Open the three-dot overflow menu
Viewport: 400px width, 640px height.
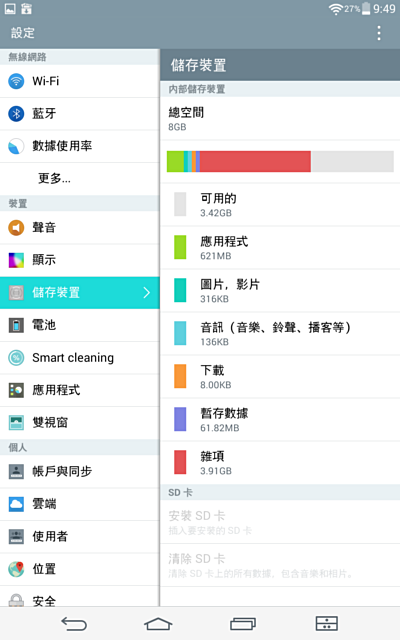379,33
